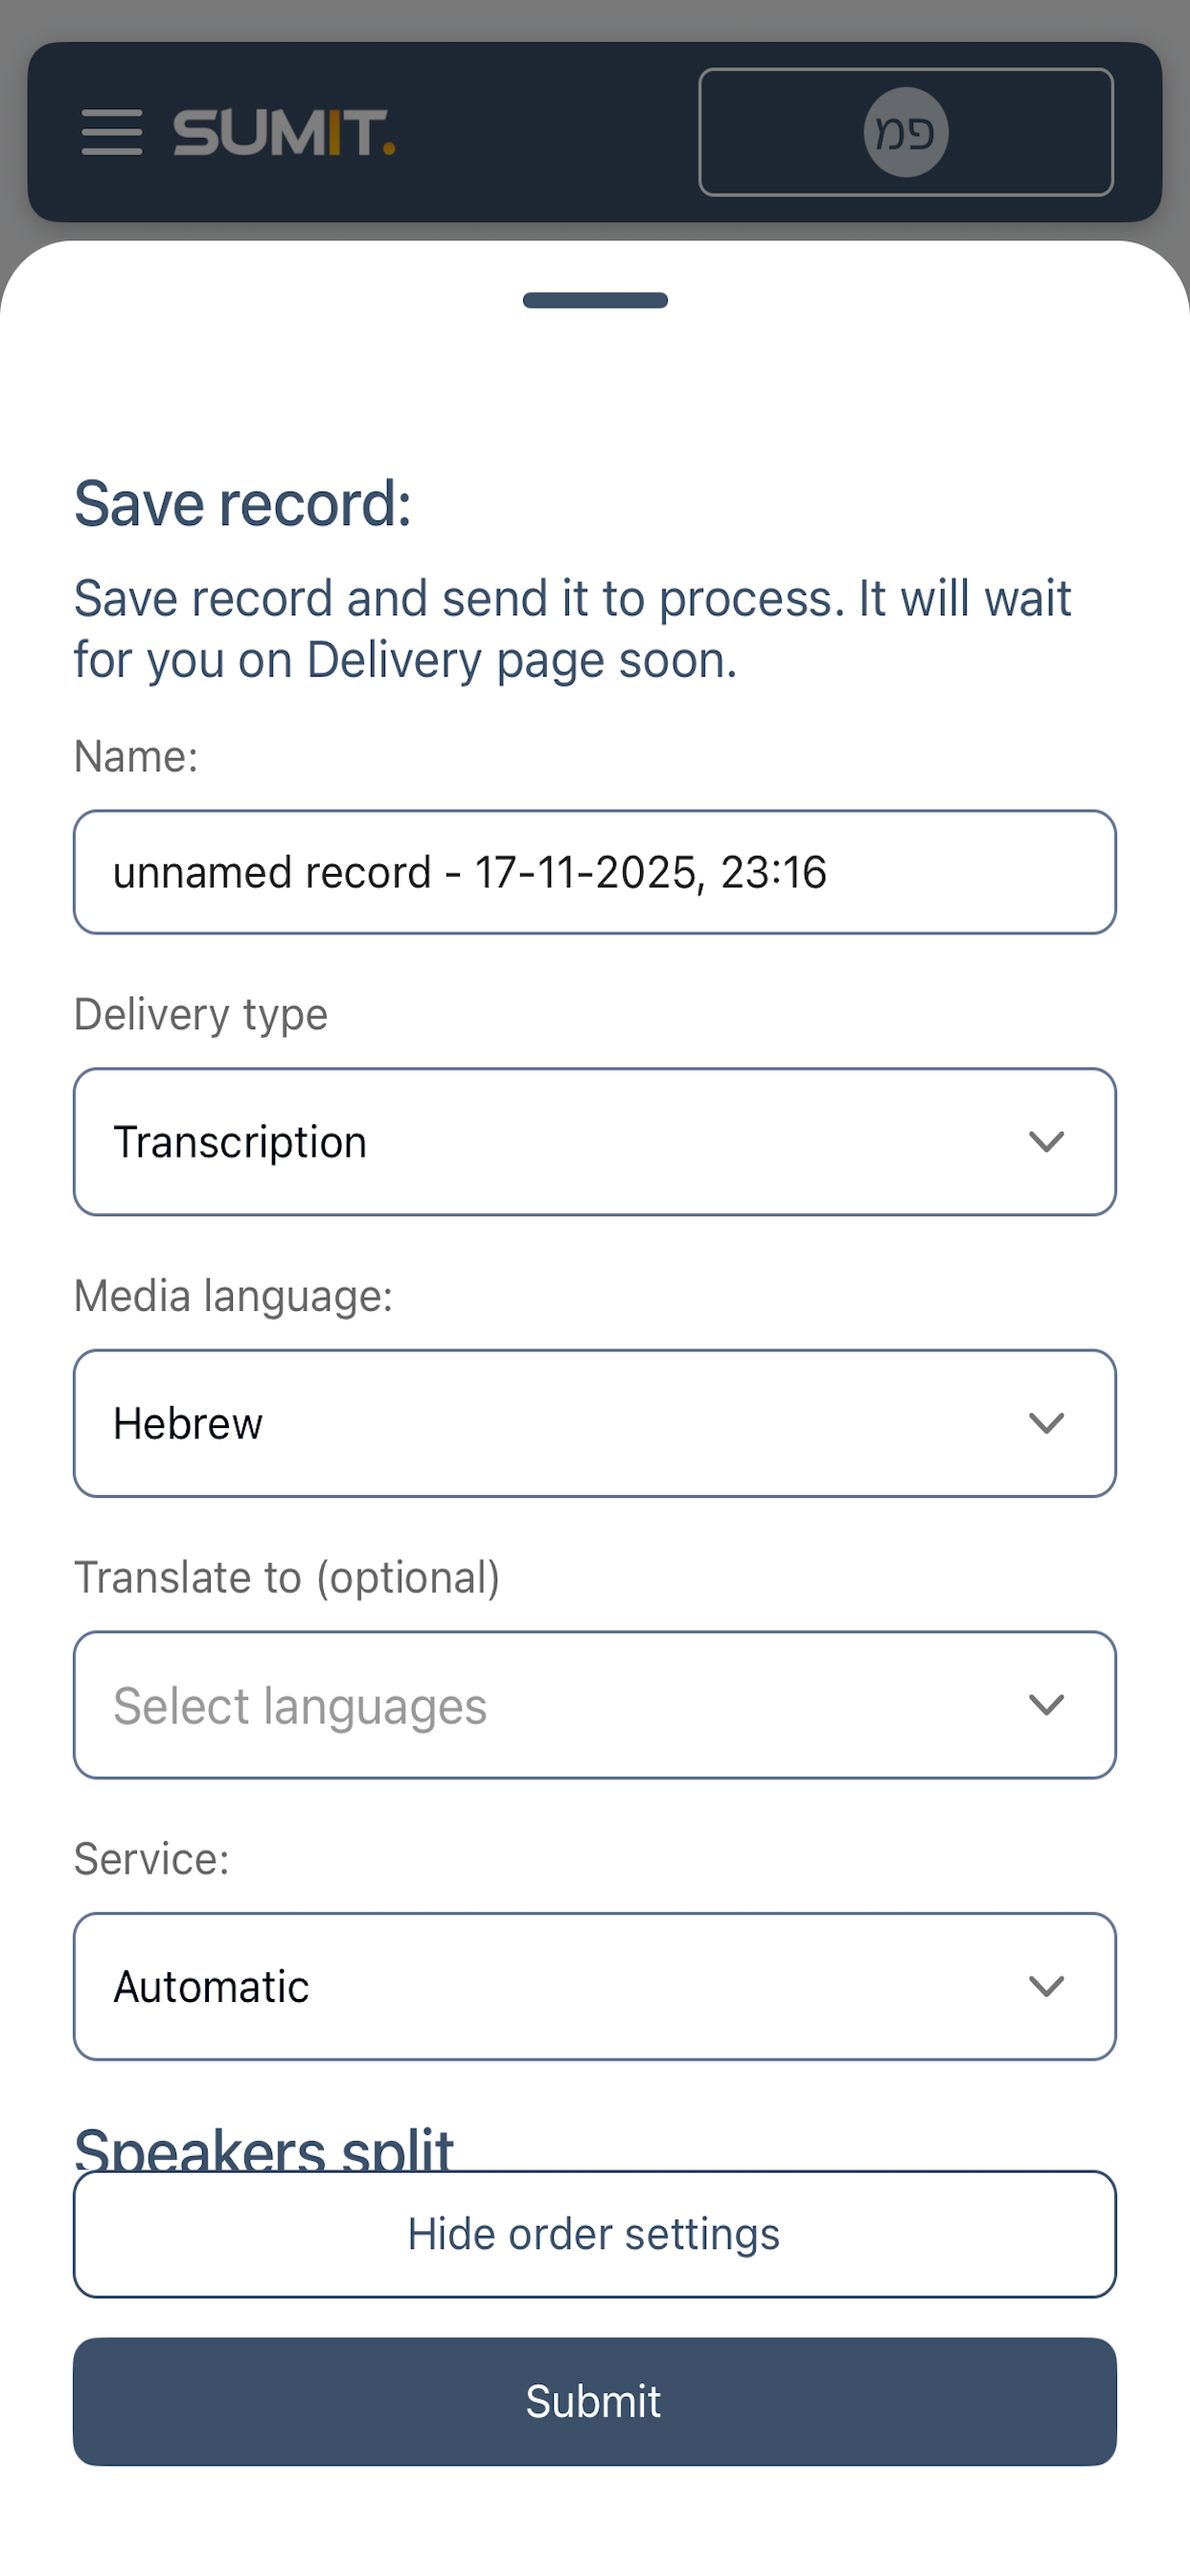This screenshot has width=1190, height=2576.
Task: Click Hide order settings button
Action: point(595,2233)
